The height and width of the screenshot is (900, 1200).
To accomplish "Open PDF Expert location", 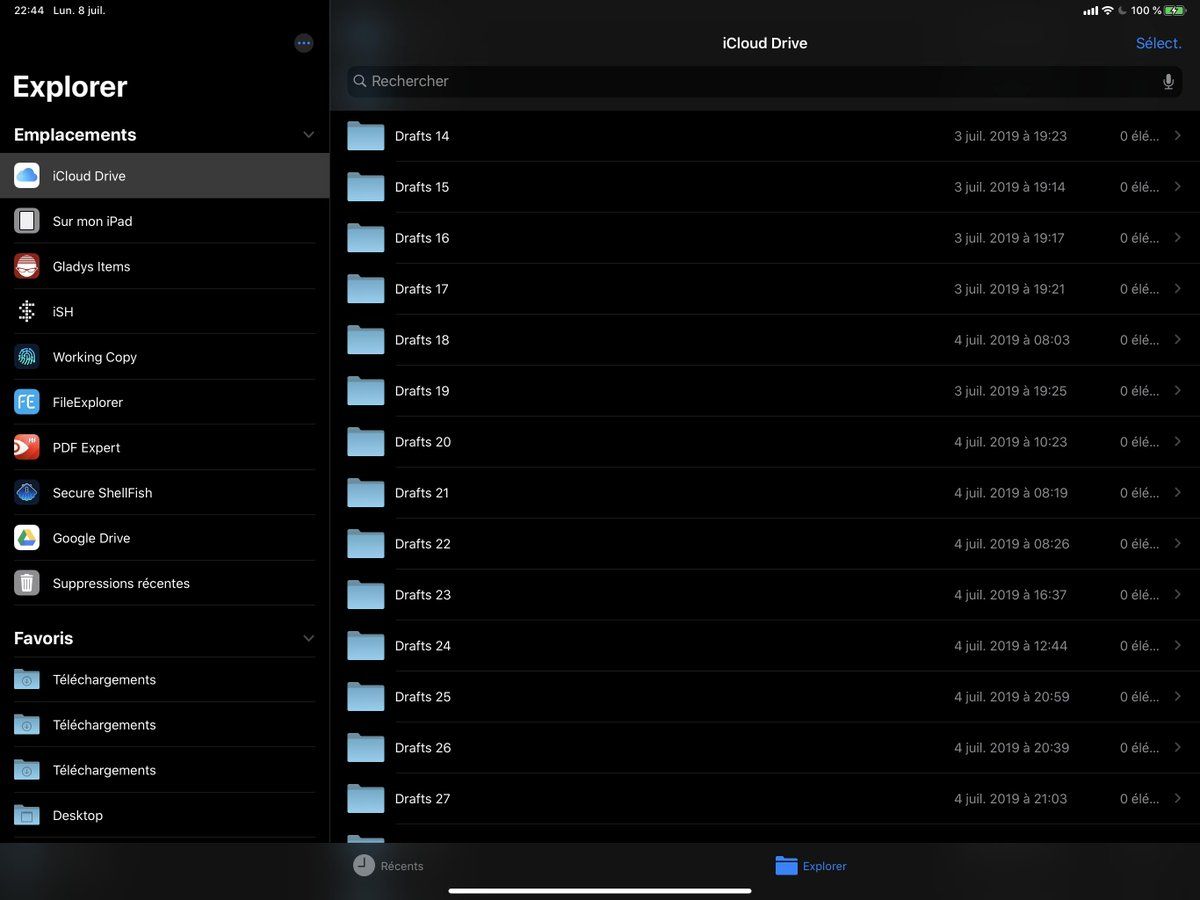I will point(86,448).
